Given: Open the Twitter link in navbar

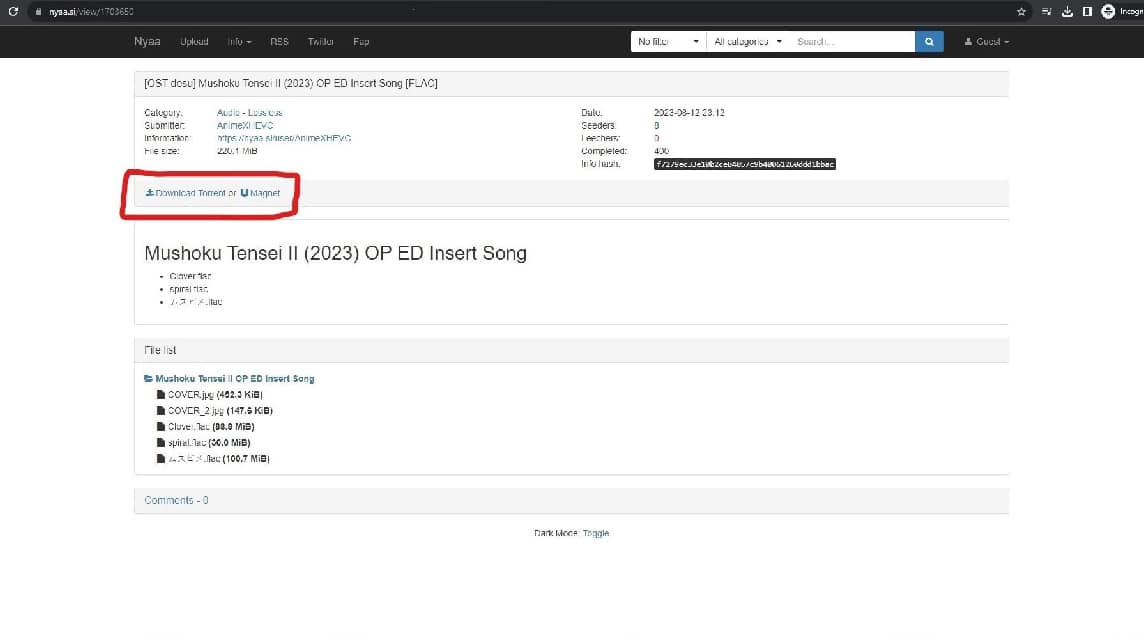Looking at the screenshot, I should point(320,42).
